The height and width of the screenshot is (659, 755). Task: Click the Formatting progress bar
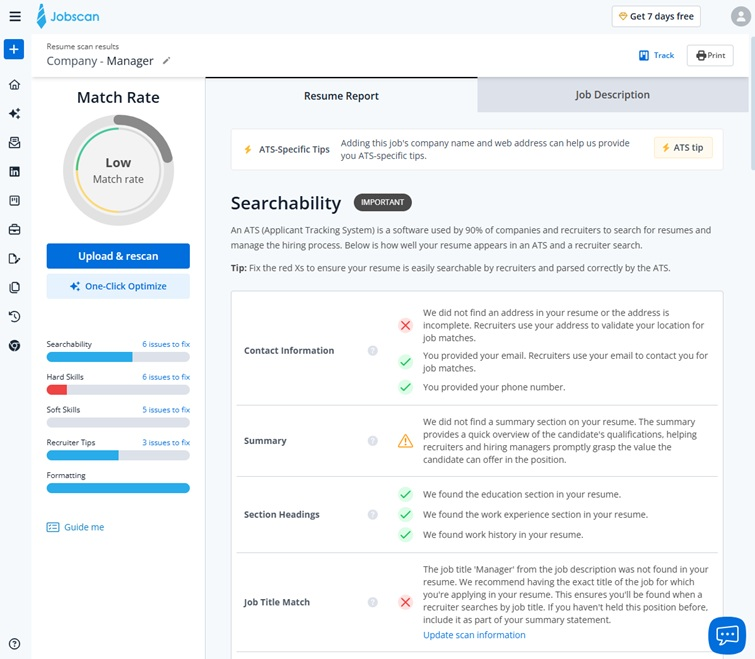[118, 488]
